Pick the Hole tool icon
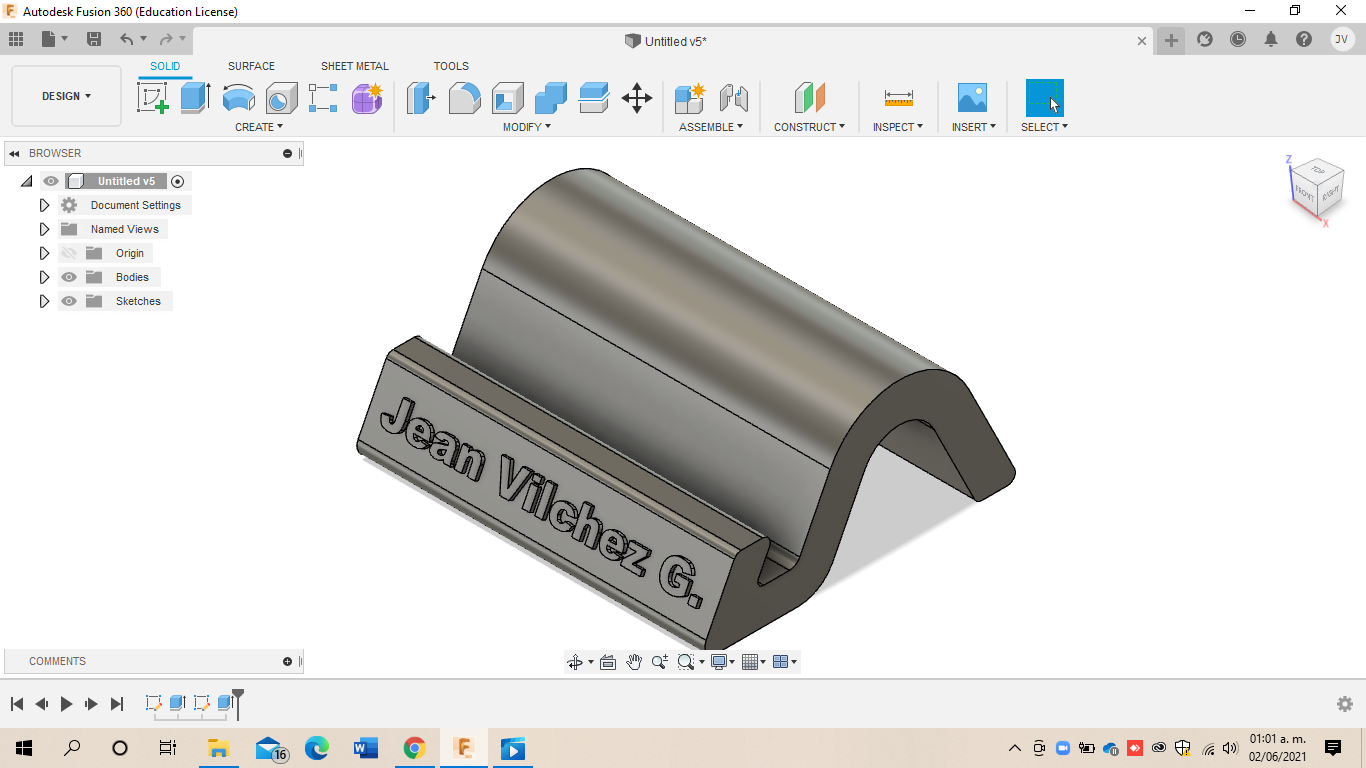 tap(281, 98)
